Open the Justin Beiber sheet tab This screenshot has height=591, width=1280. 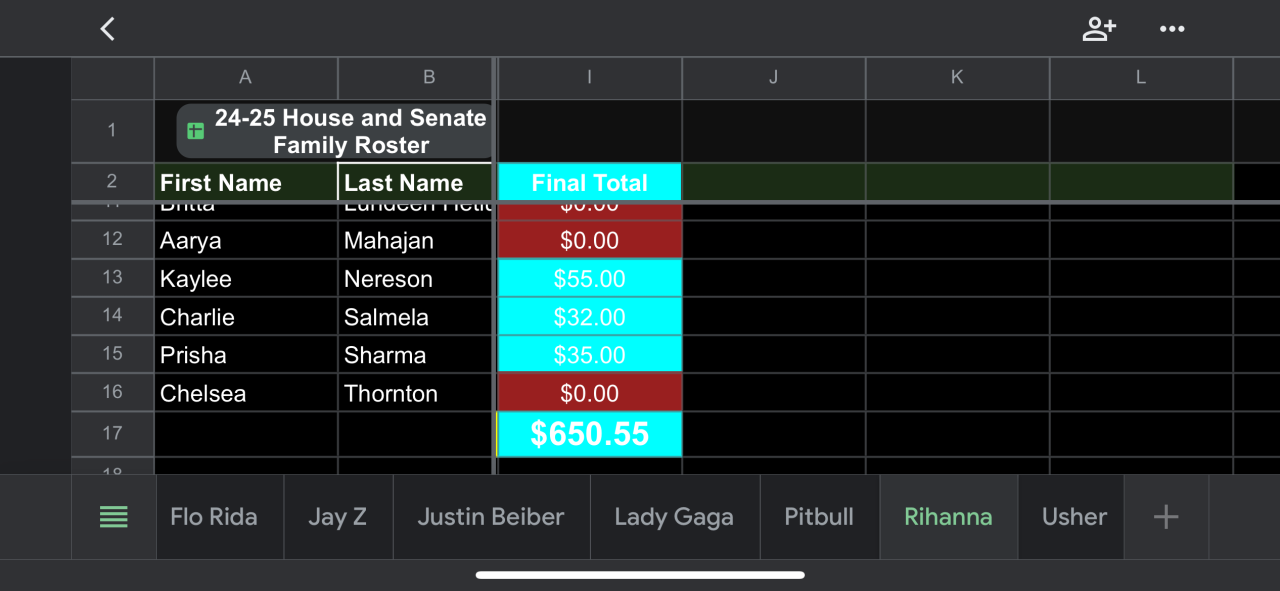coord(491,517)
